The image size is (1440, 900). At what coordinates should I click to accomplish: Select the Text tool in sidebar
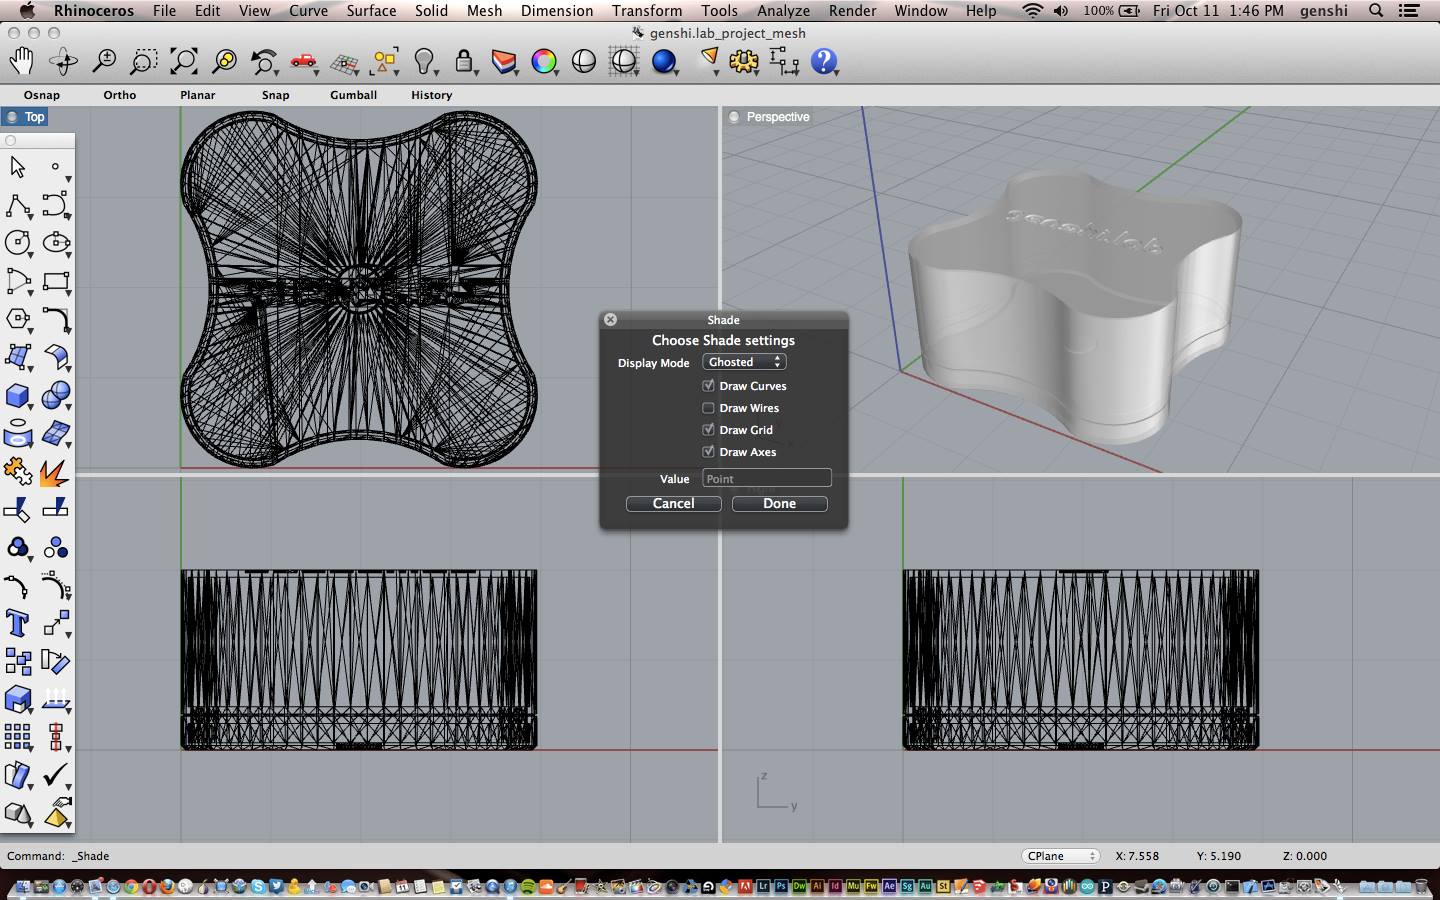[17, 624]
